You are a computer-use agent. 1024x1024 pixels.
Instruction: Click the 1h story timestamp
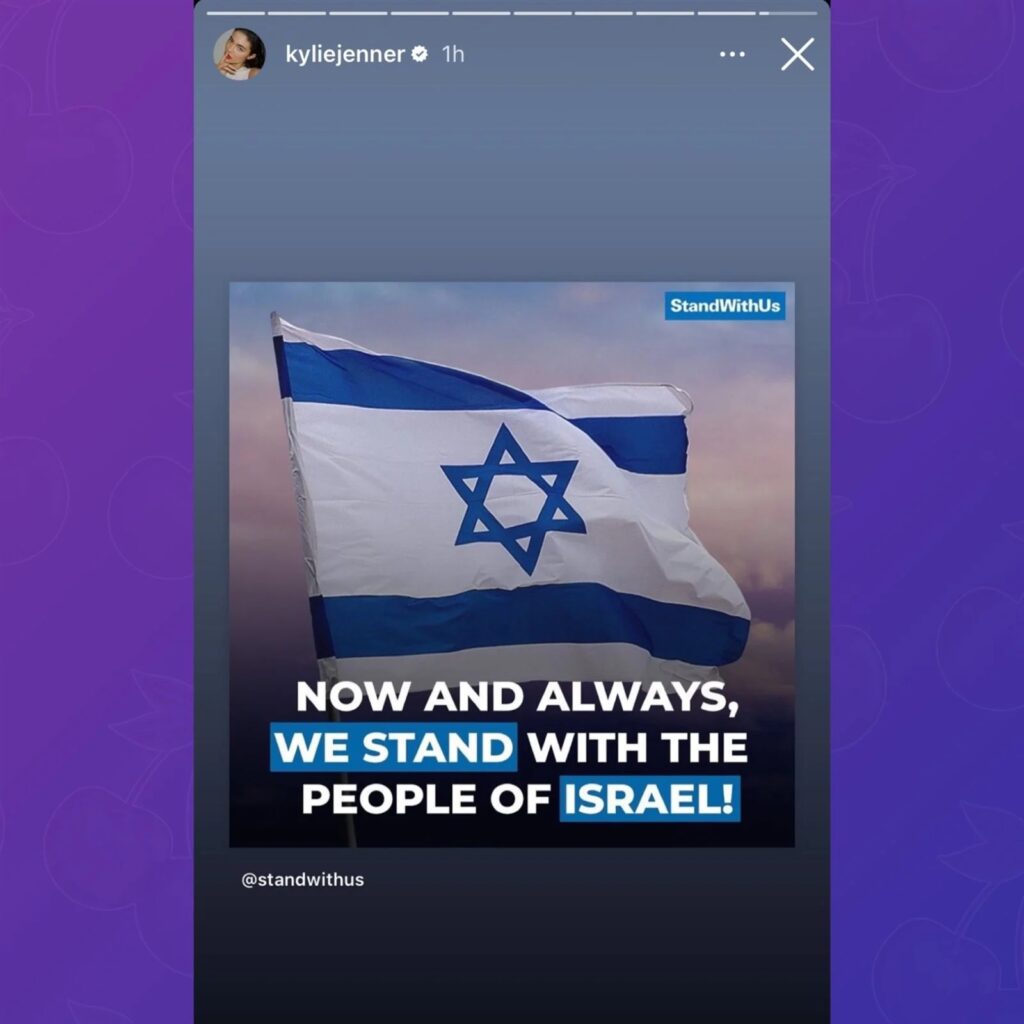[x=453, y=54]
